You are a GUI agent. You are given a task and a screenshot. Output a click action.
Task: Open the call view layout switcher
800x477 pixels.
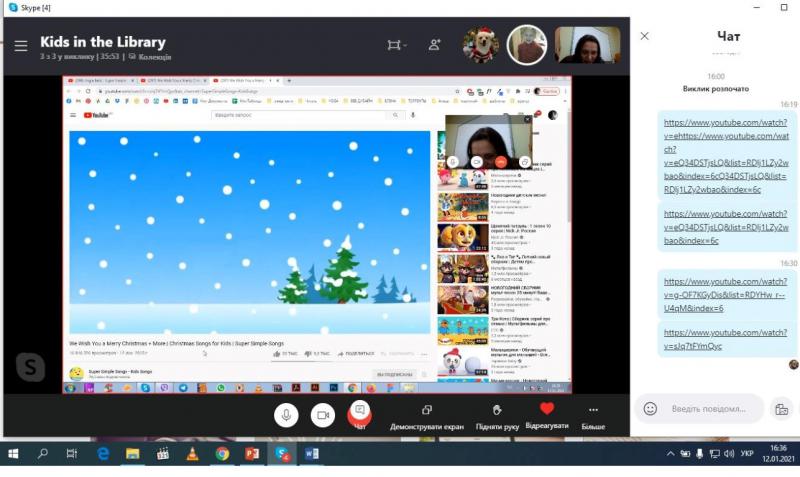[x=396, y=45]
